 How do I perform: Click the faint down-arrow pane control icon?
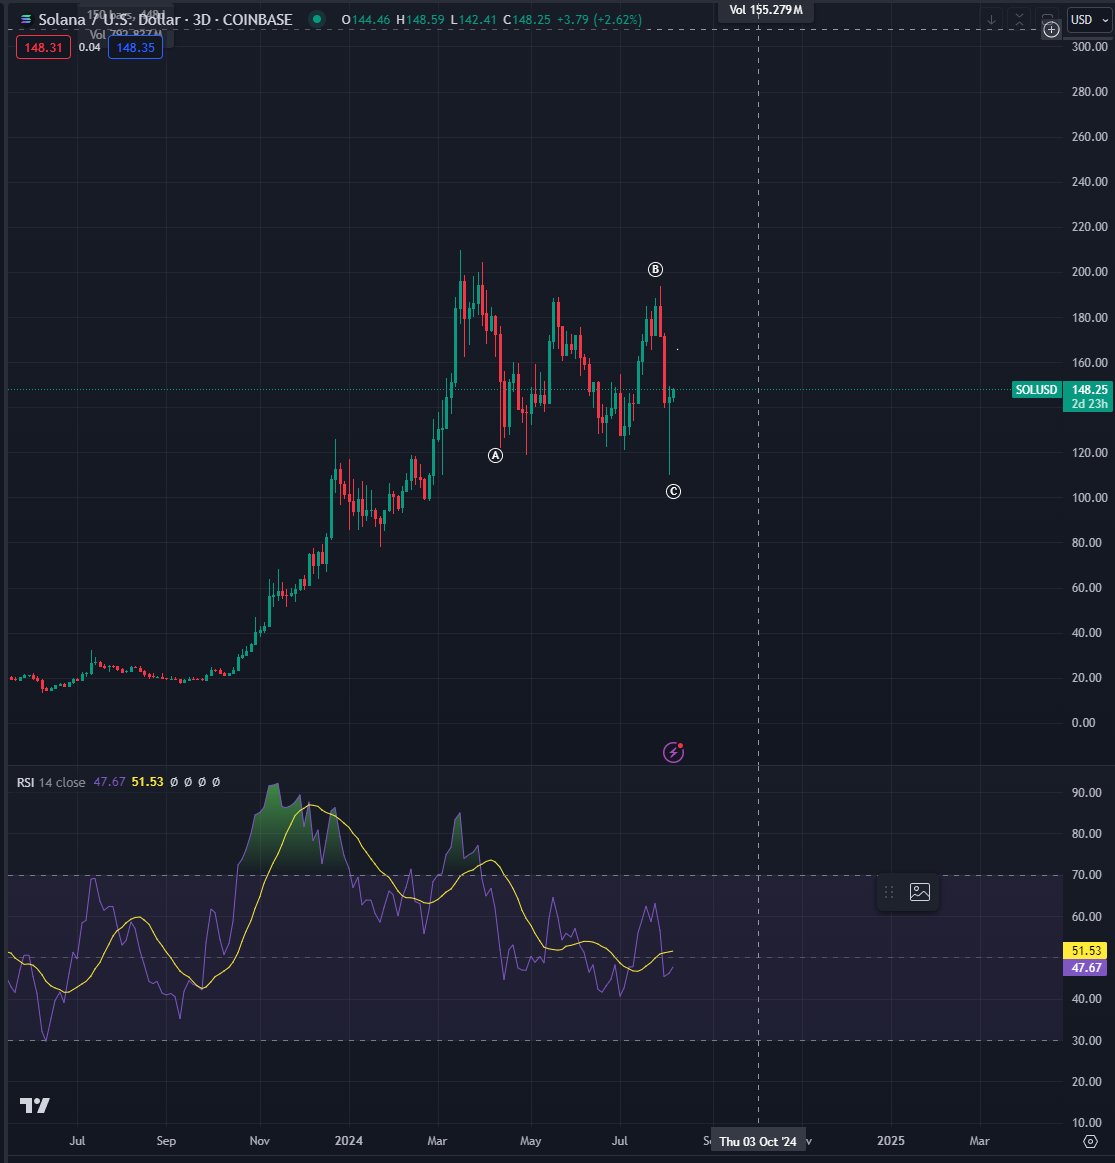991,20
